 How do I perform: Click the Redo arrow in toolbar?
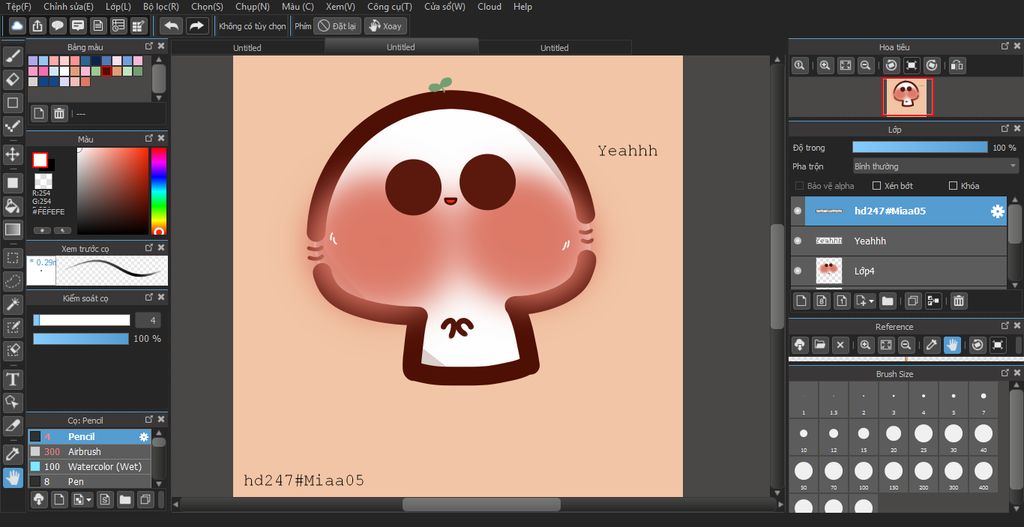coord(196,25)
